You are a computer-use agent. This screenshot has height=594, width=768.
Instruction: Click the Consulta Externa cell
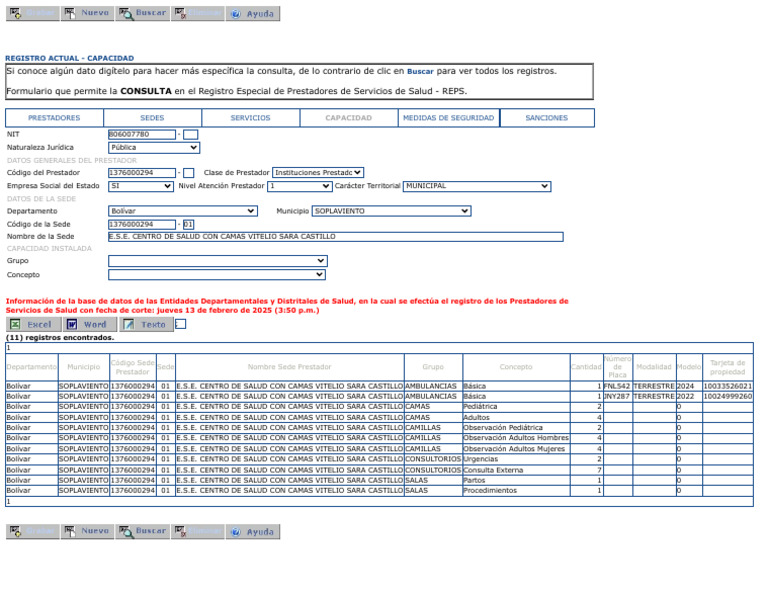516,470
